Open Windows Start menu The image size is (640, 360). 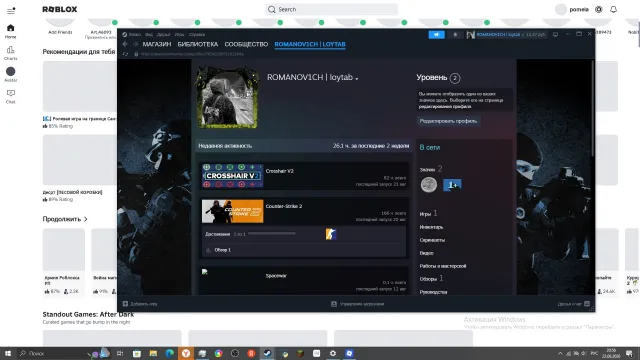(8, 353)
